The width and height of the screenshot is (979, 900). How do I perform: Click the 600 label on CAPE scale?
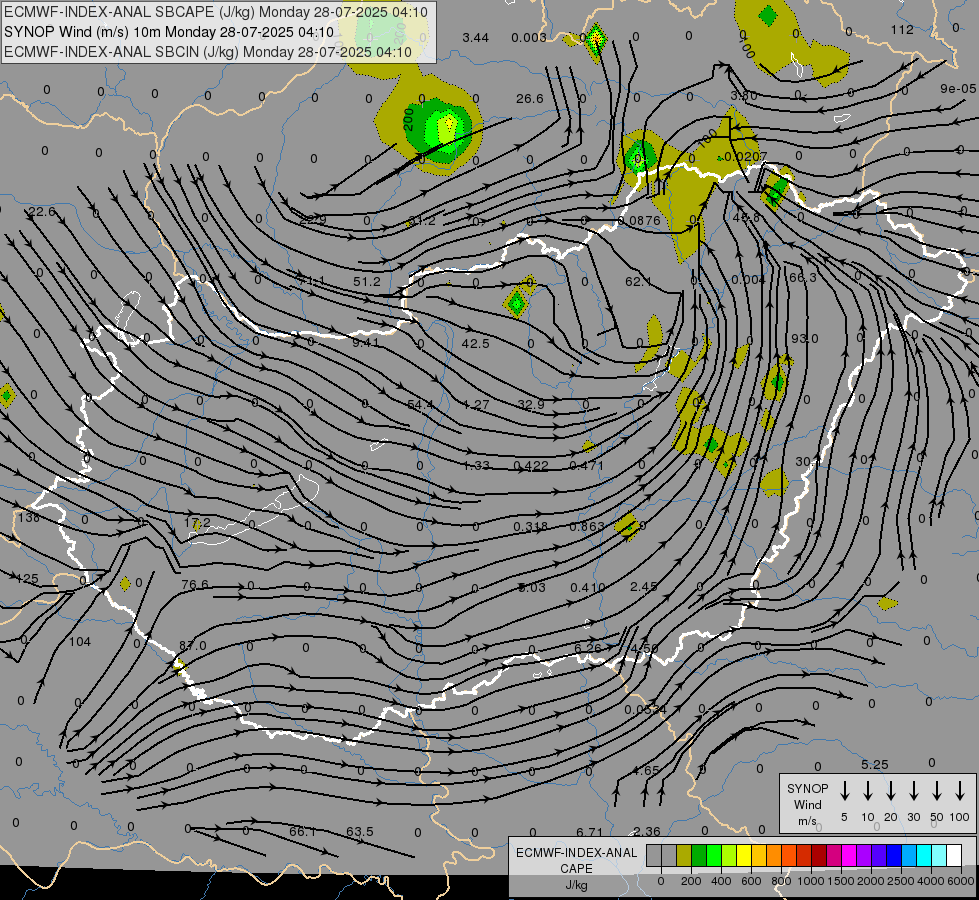751,881
